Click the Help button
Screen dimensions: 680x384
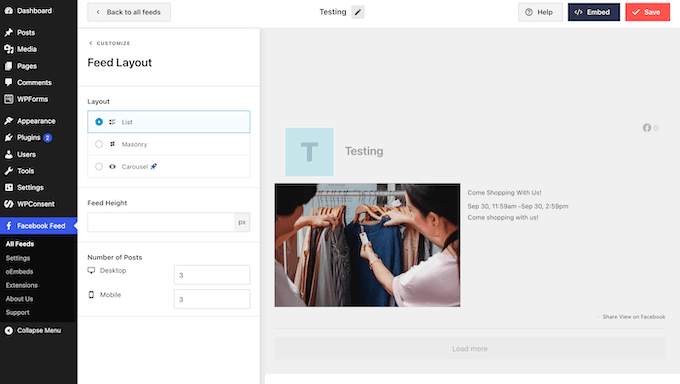point(540,12)
